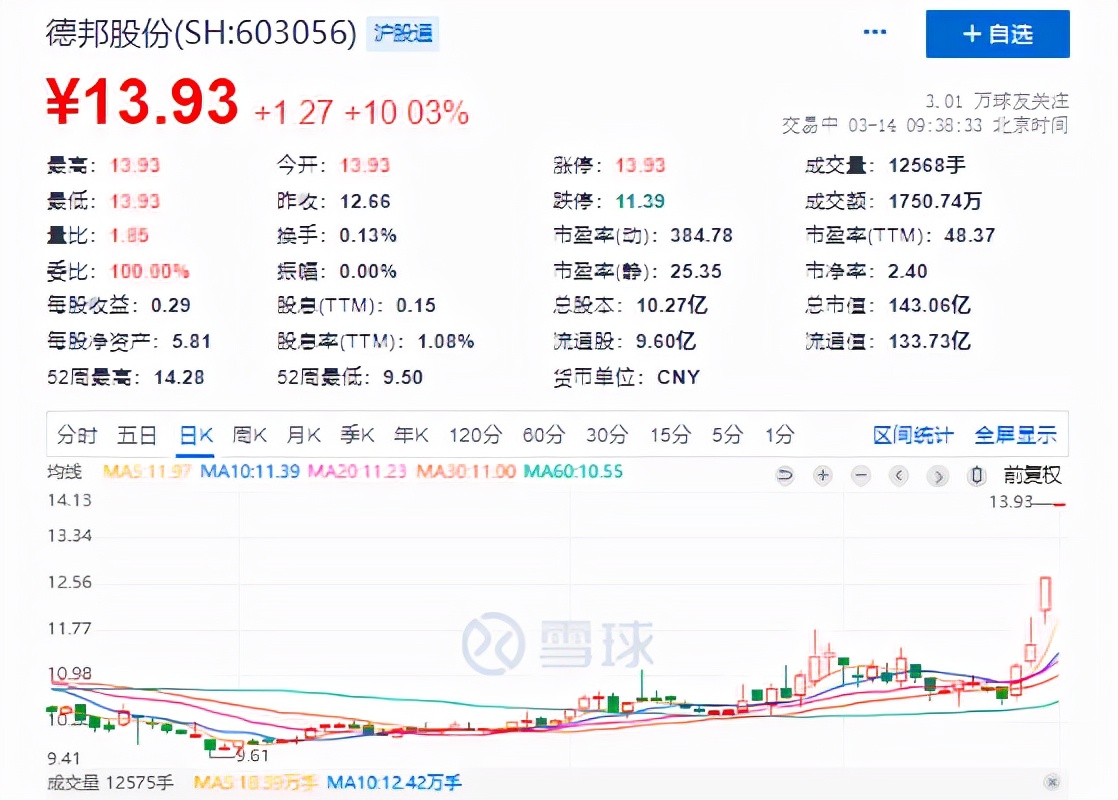Click the 52周最低 9.50 value

pyautogui.click(x=403, y=377)
